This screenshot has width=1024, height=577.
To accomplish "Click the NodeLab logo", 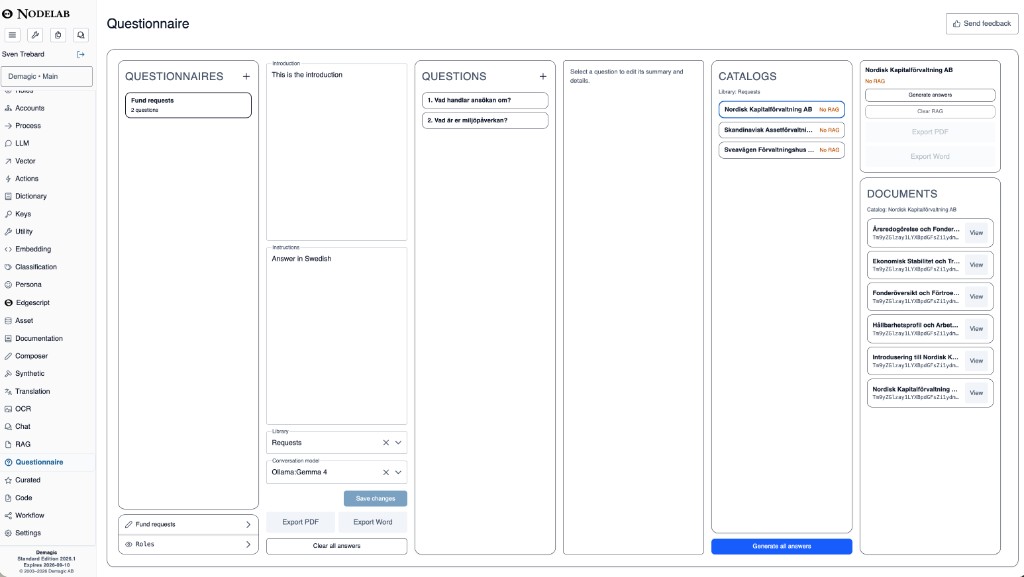I will 36,13.
